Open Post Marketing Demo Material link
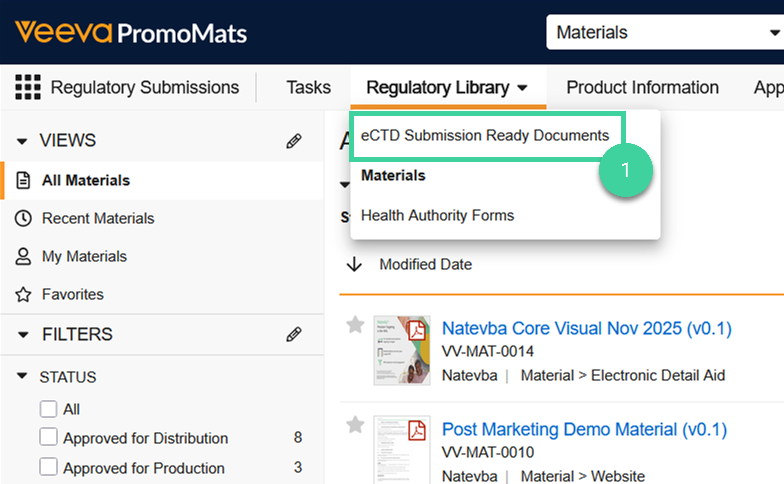Screen dimensions: 784x484 (x=584, y=429)
